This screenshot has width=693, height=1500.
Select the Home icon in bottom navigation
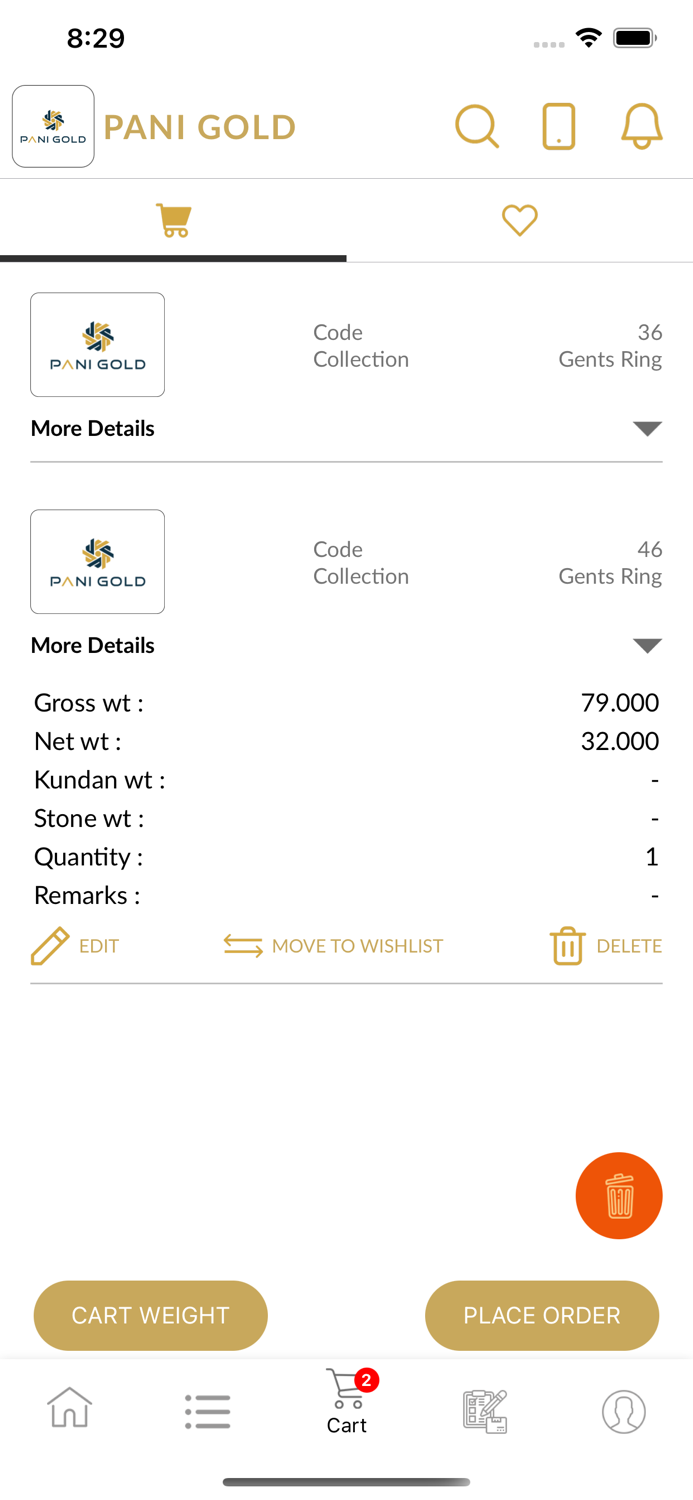69,1410
